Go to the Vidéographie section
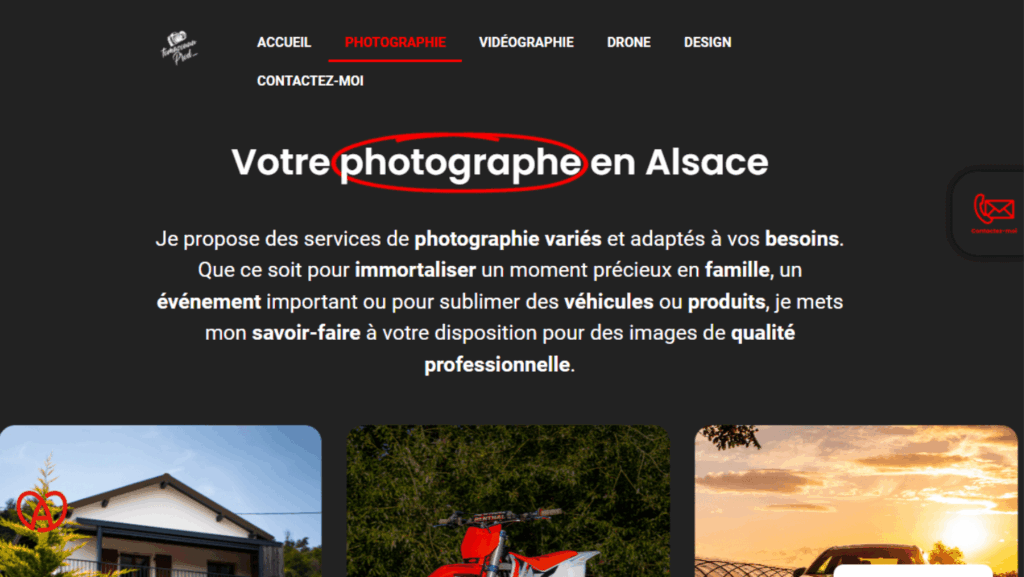The image size is (1024, 577). [x=526, y=42]
